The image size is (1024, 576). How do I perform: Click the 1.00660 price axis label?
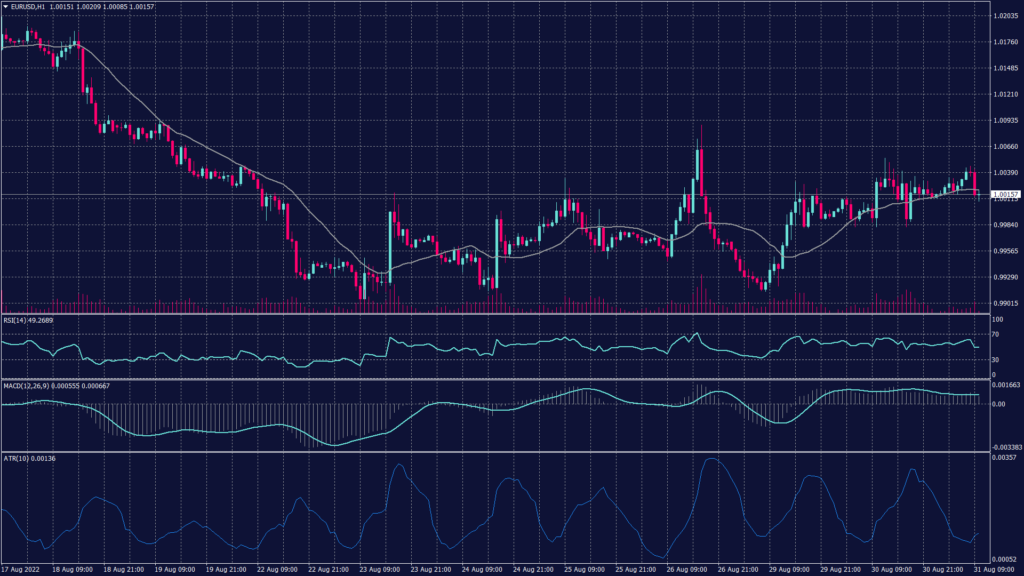pyautogui.click(x=1004, y=146)
